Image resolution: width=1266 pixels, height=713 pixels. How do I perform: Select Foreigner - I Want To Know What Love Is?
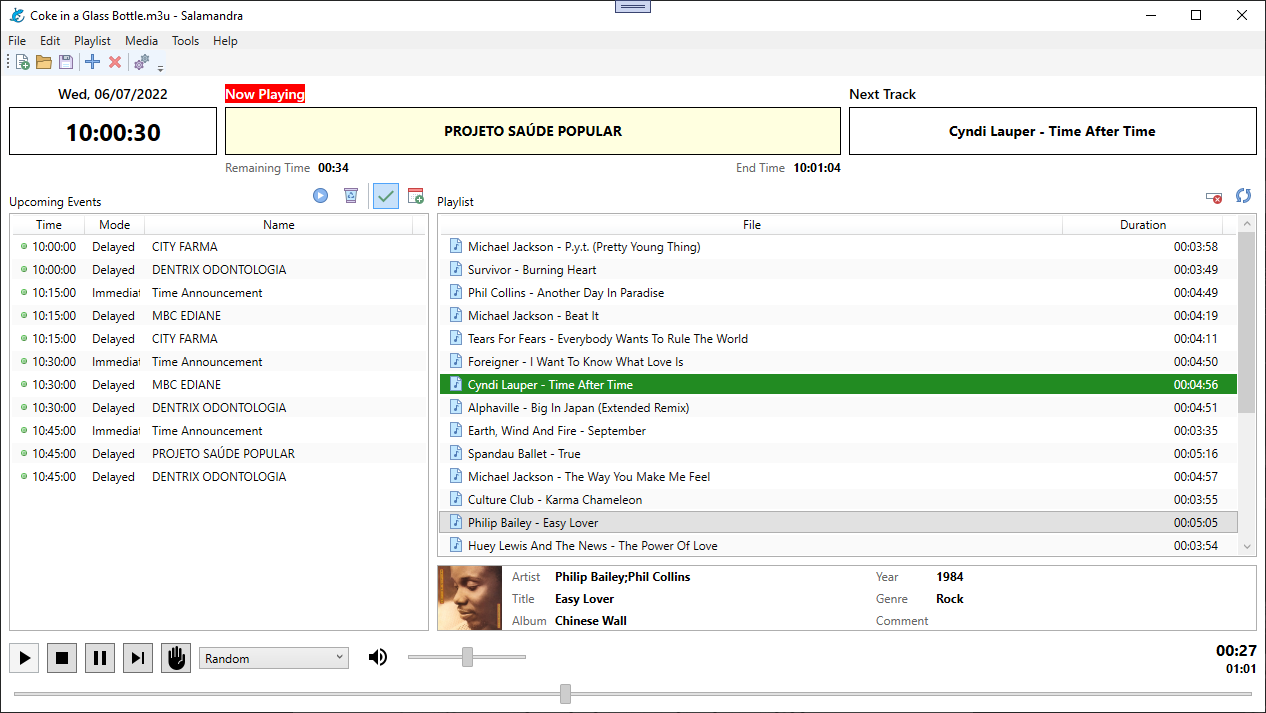click(x=838, y=362)
